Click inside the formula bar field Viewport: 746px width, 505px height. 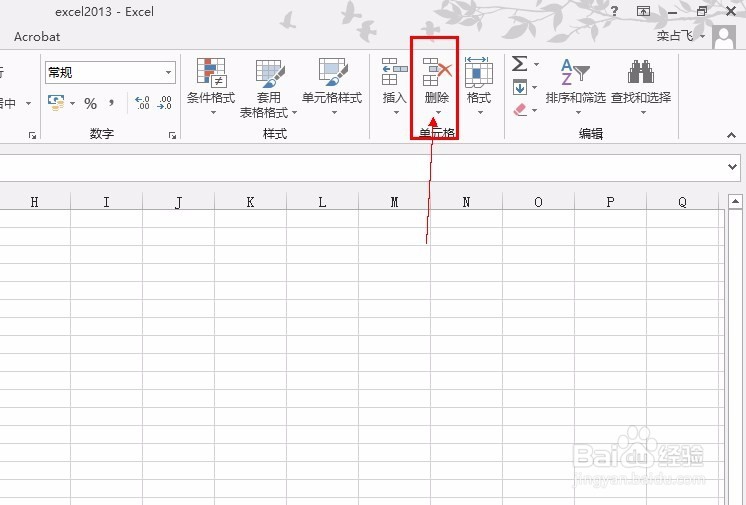point(362,168)
